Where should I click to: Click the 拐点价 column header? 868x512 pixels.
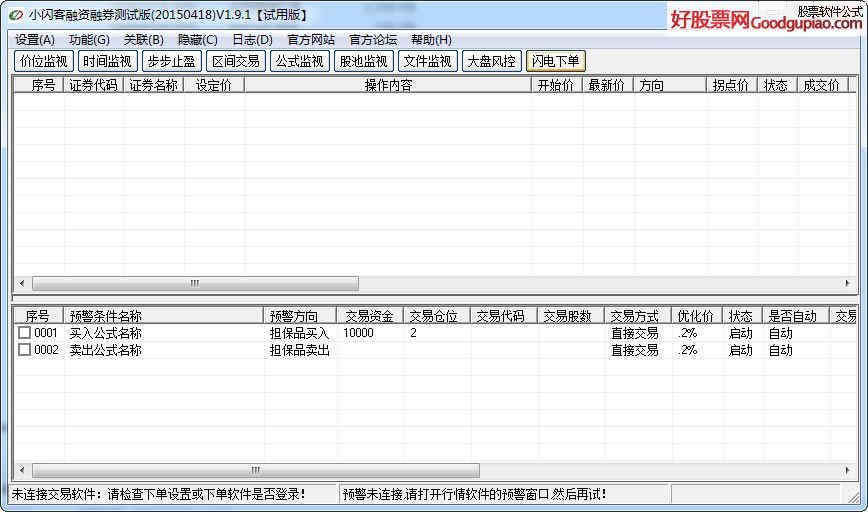point(731,85)
